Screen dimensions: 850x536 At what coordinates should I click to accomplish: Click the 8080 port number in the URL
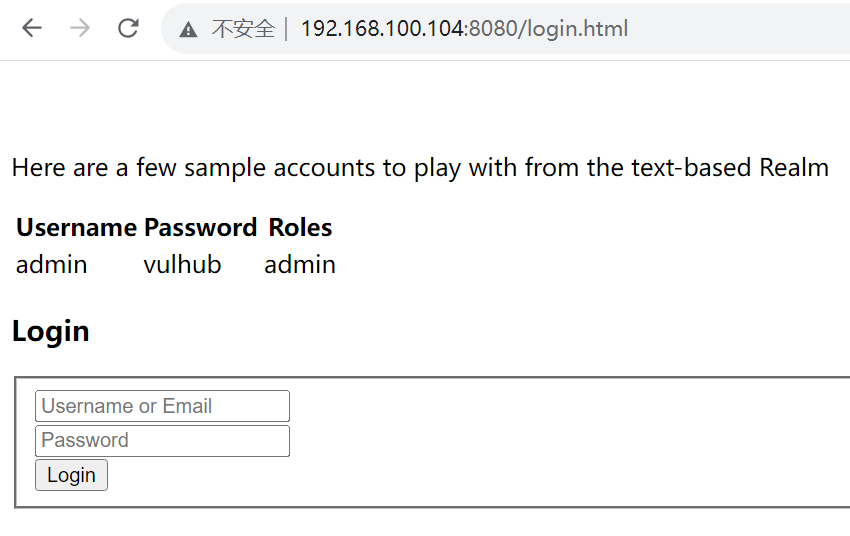pyautogui.click(x=492, y=29)
